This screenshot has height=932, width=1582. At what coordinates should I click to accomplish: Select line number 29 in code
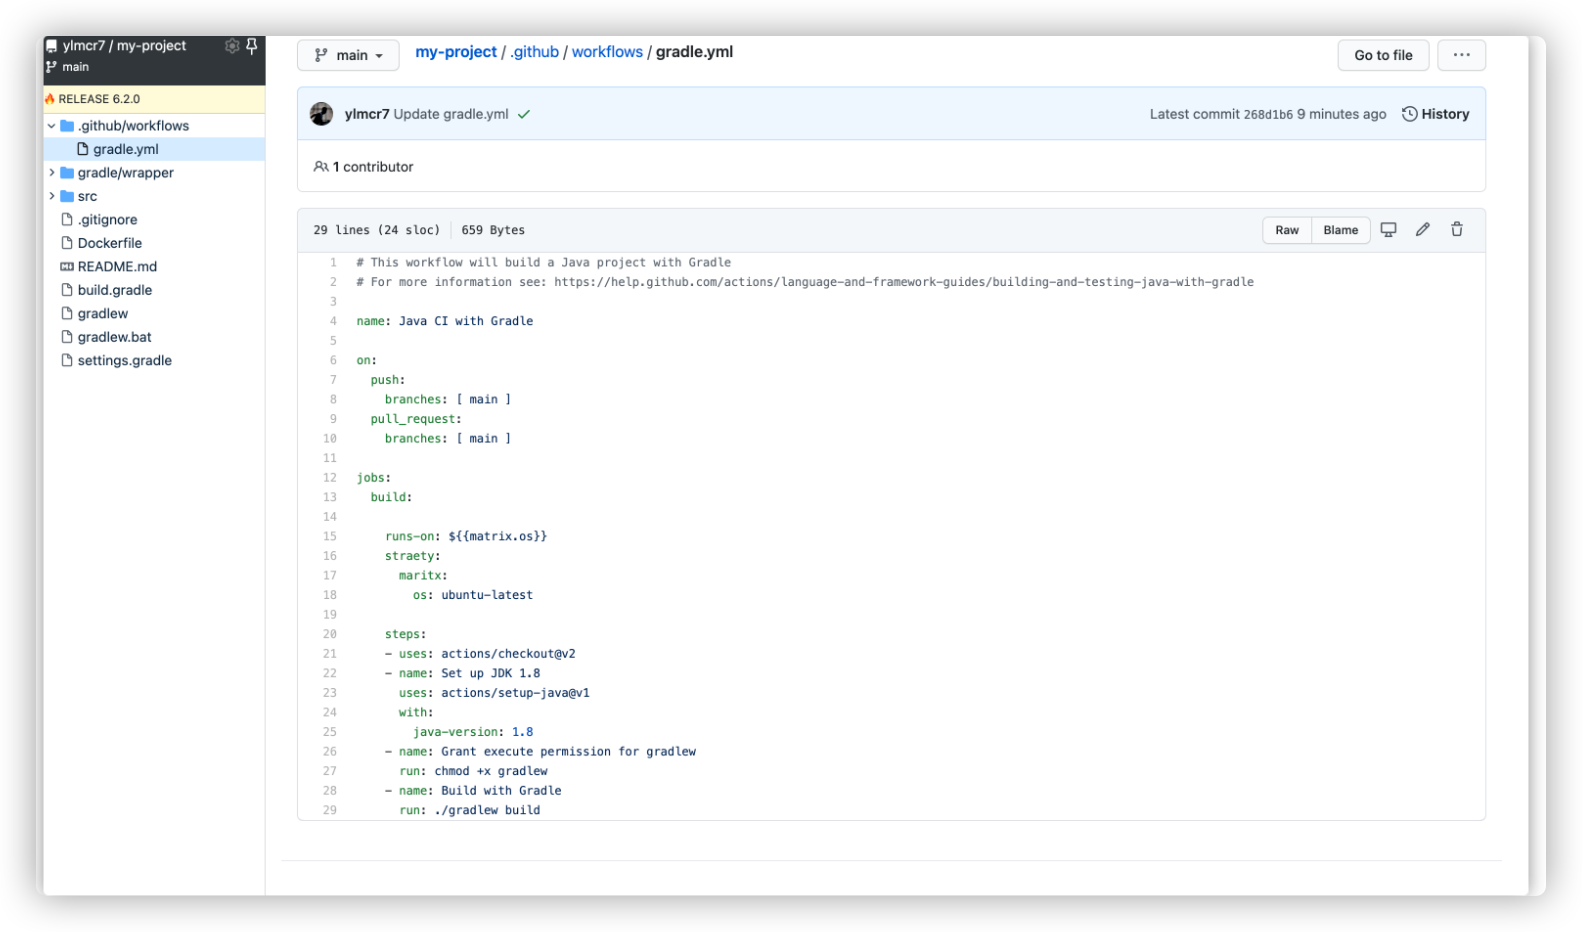[x=330, y=810]
